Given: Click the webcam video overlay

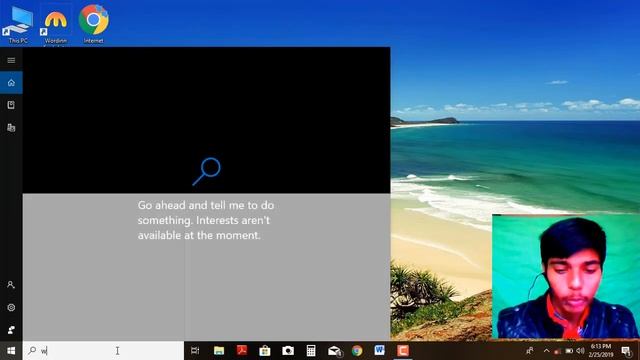Looking at the screenshot, I should [x=566, y=277].
